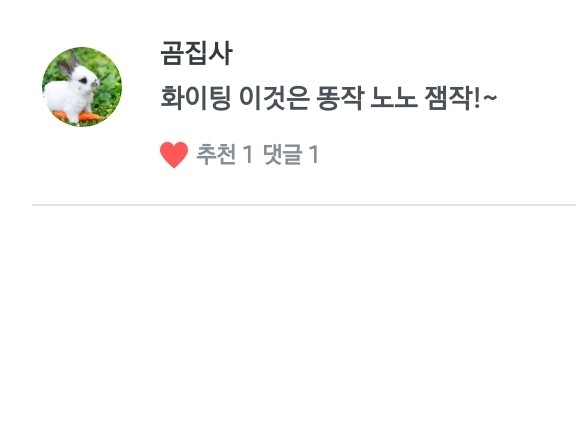Click green grass area of avatar
Image resolution: width=576 pixels, height=432 pixels.
108,92
